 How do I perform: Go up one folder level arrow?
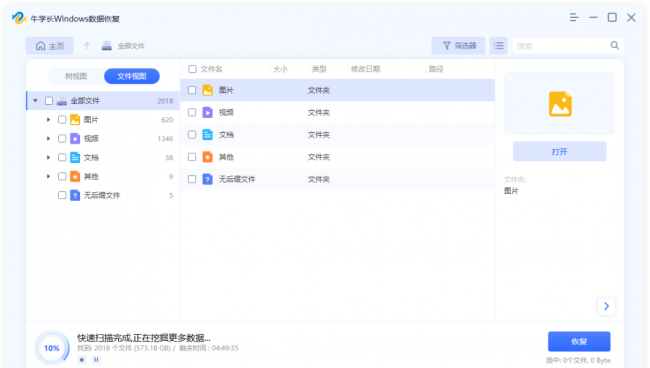tap(87, 46)
